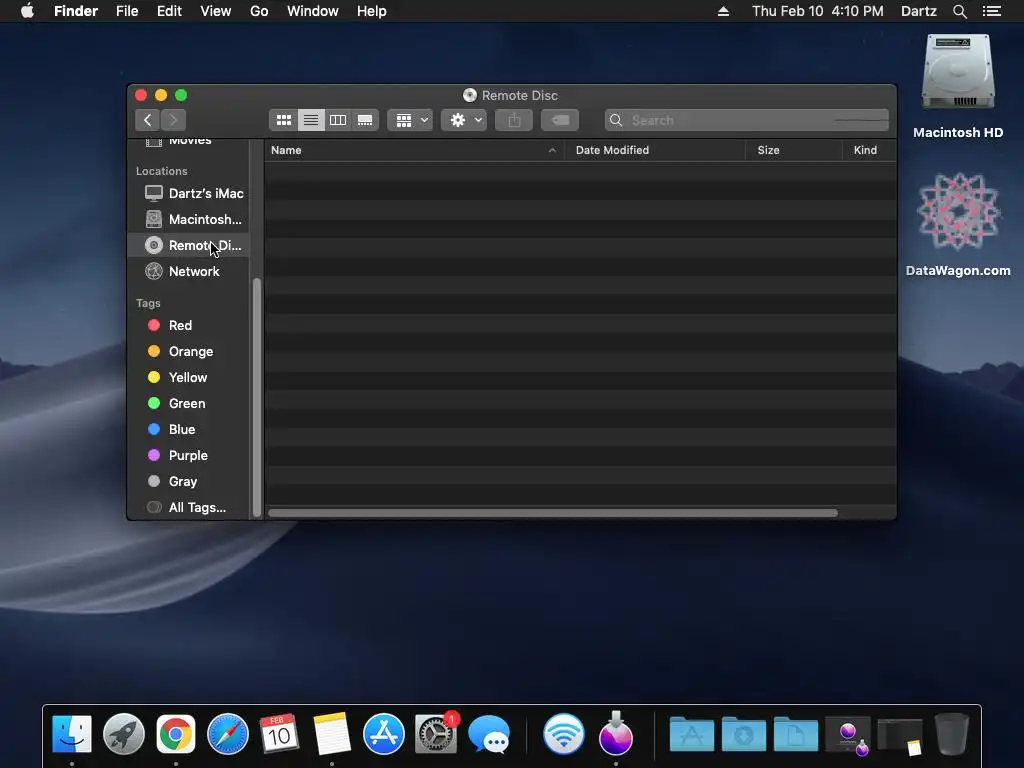Click the Share toolbar button
Image resolution: width=1024 pixels, height=768 pixels.
point(514,120)
